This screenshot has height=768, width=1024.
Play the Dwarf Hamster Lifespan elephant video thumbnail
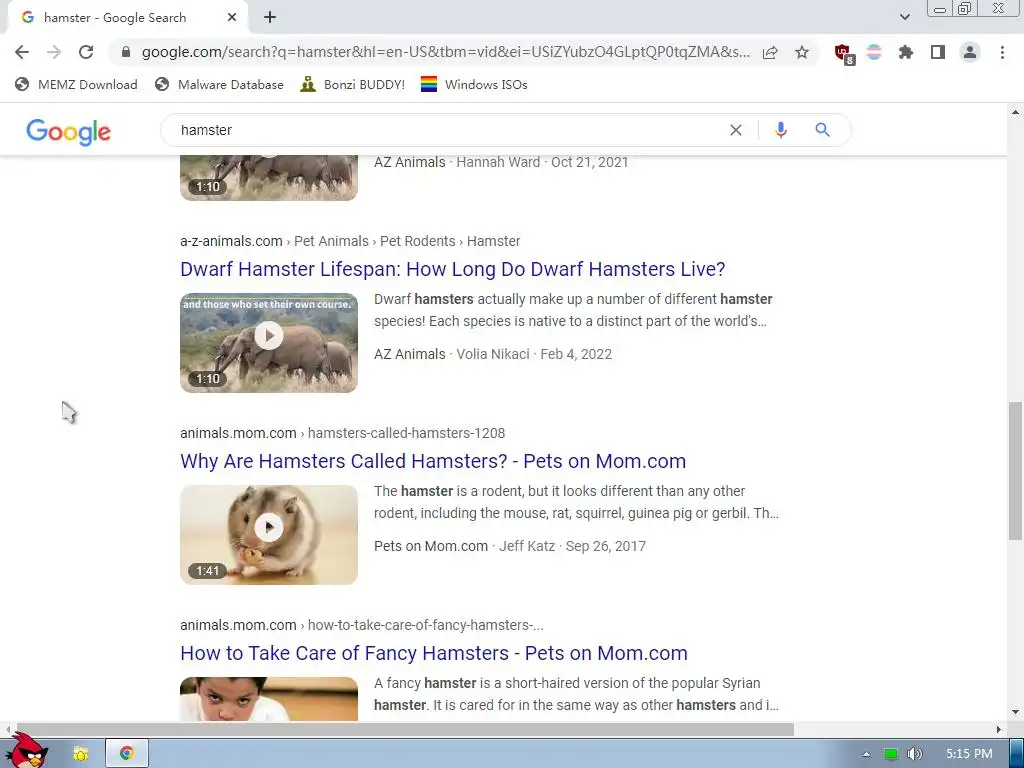click(x=269, y=342)
